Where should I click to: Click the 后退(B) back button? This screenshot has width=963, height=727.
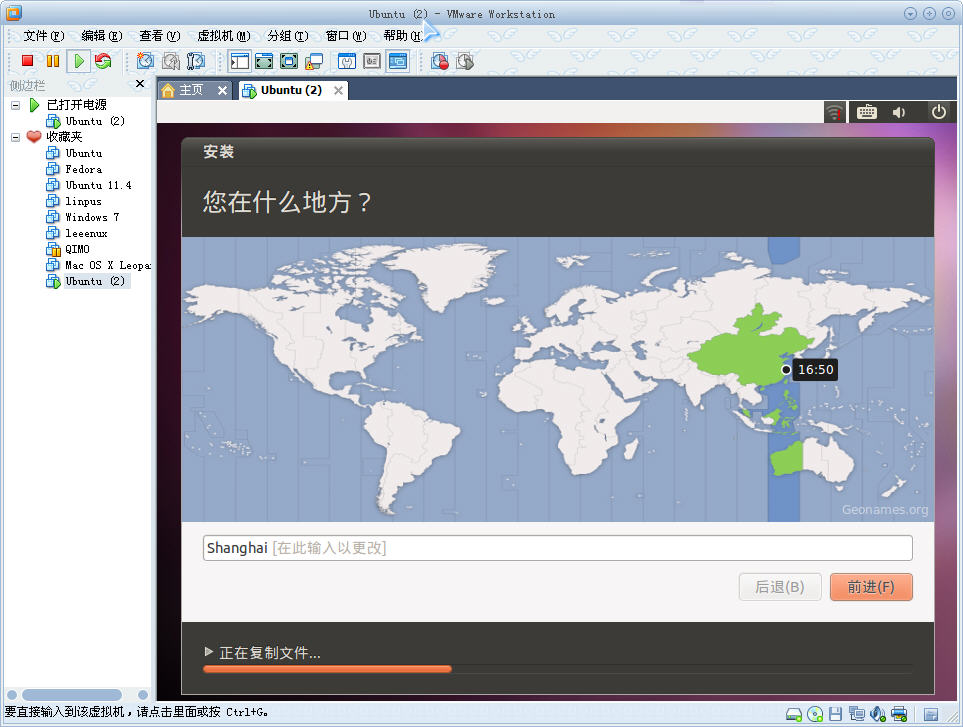pyautogui.click(x=780, y=587)
